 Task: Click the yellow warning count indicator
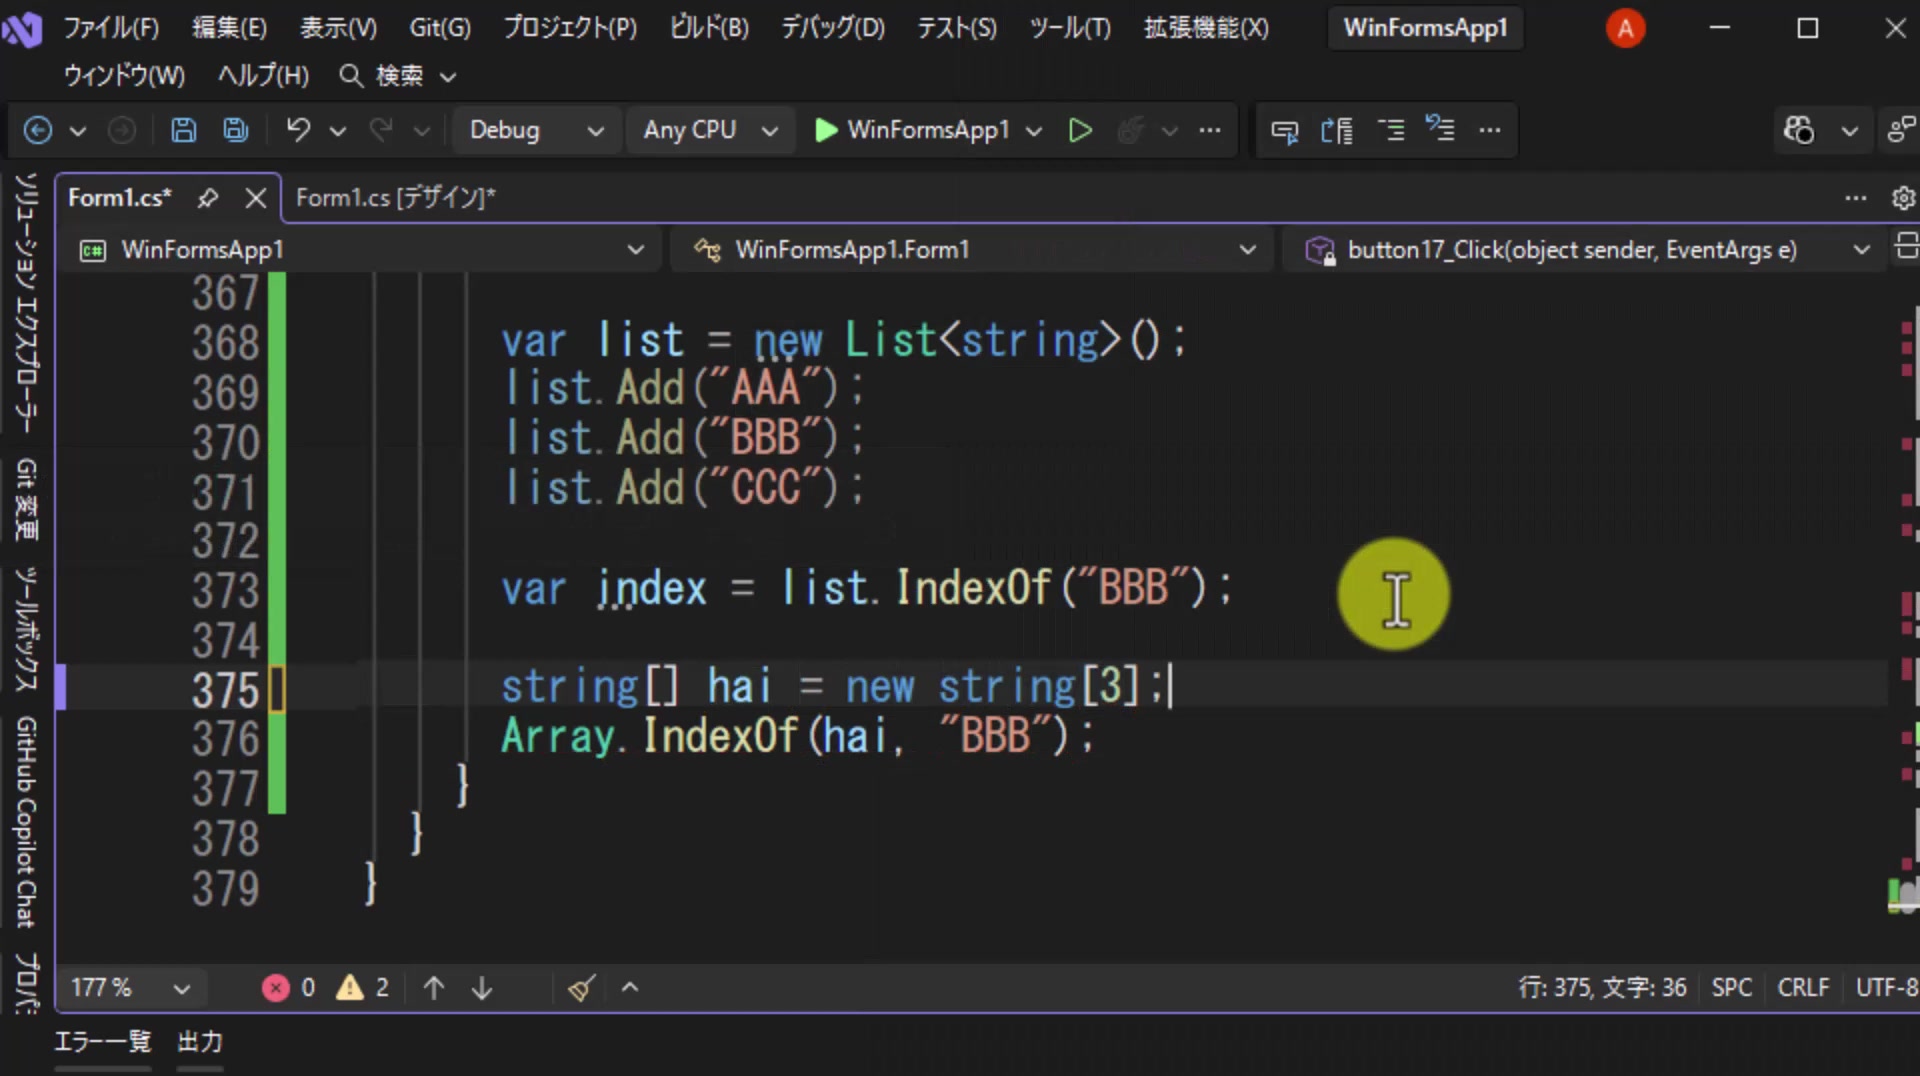click(362, 988)
